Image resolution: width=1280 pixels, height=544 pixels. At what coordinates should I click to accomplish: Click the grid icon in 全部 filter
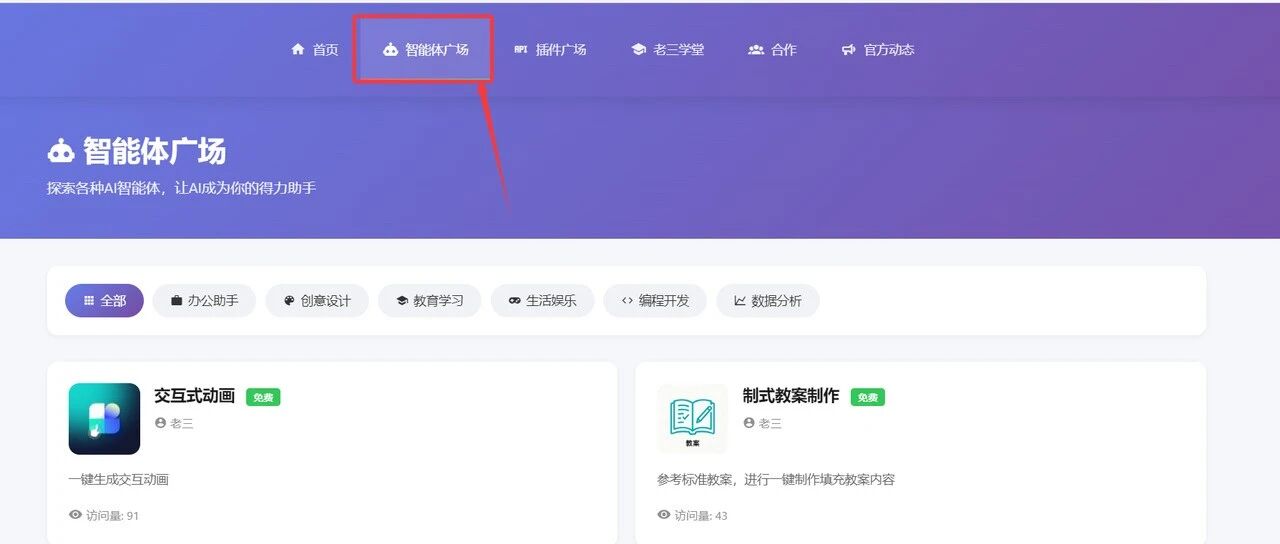(x=89, y=300)
